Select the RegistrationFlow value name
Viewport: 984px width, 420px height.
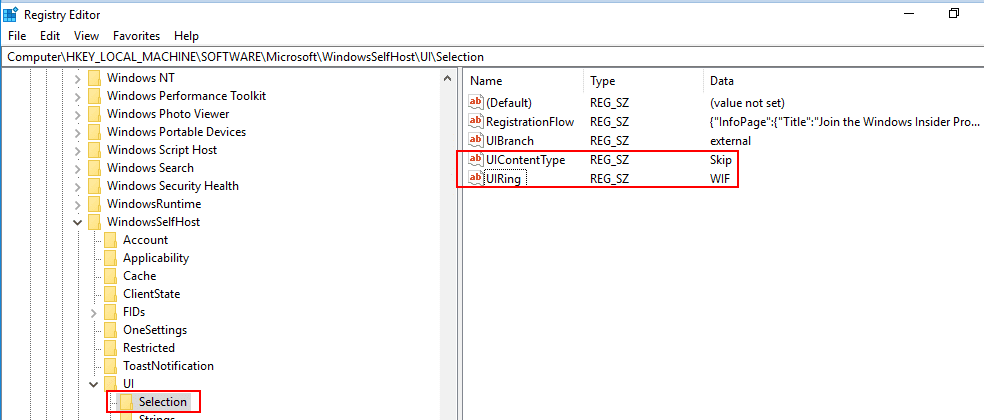click(x=530, y=122)
